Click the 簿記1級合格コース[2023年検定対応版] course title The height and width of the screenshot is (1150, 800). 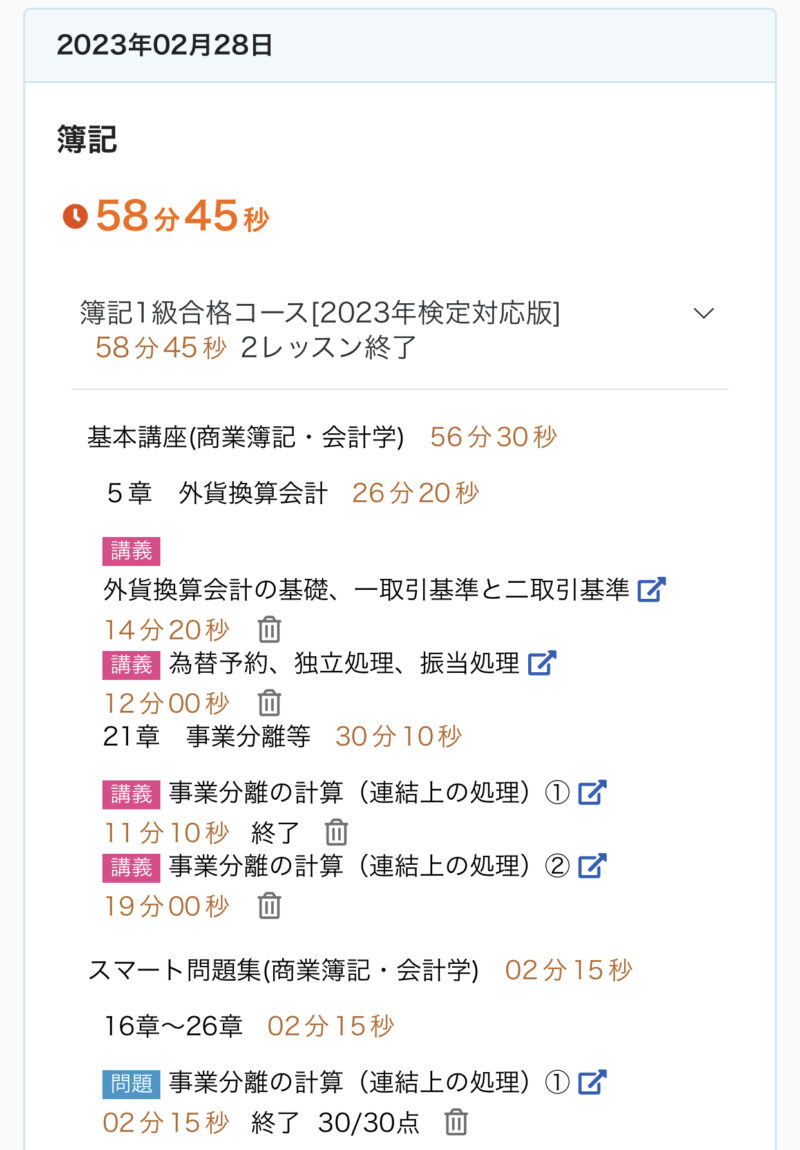(x=320, y=313)
